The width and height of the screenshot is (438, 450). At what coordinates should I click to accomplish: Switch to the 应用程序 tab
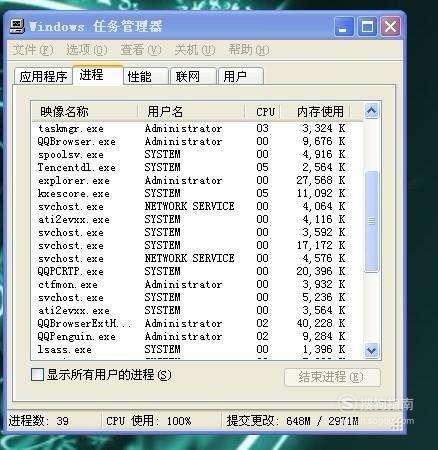pyautogui.click(x=43, y=77)
